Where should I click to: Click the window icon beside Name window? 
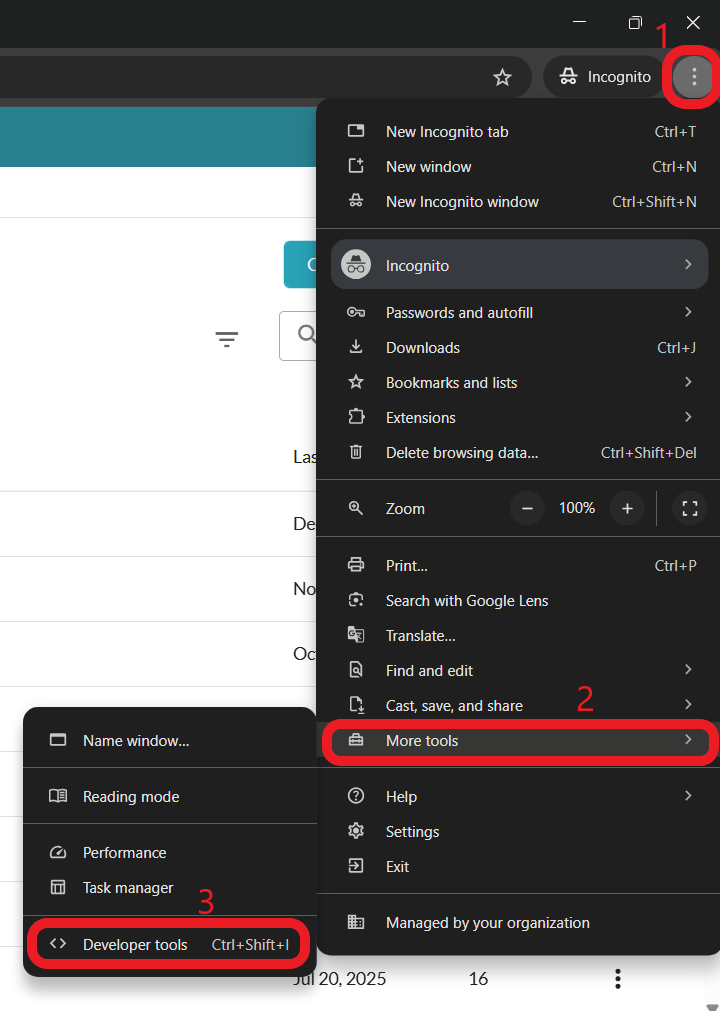(x=58, y=740)
